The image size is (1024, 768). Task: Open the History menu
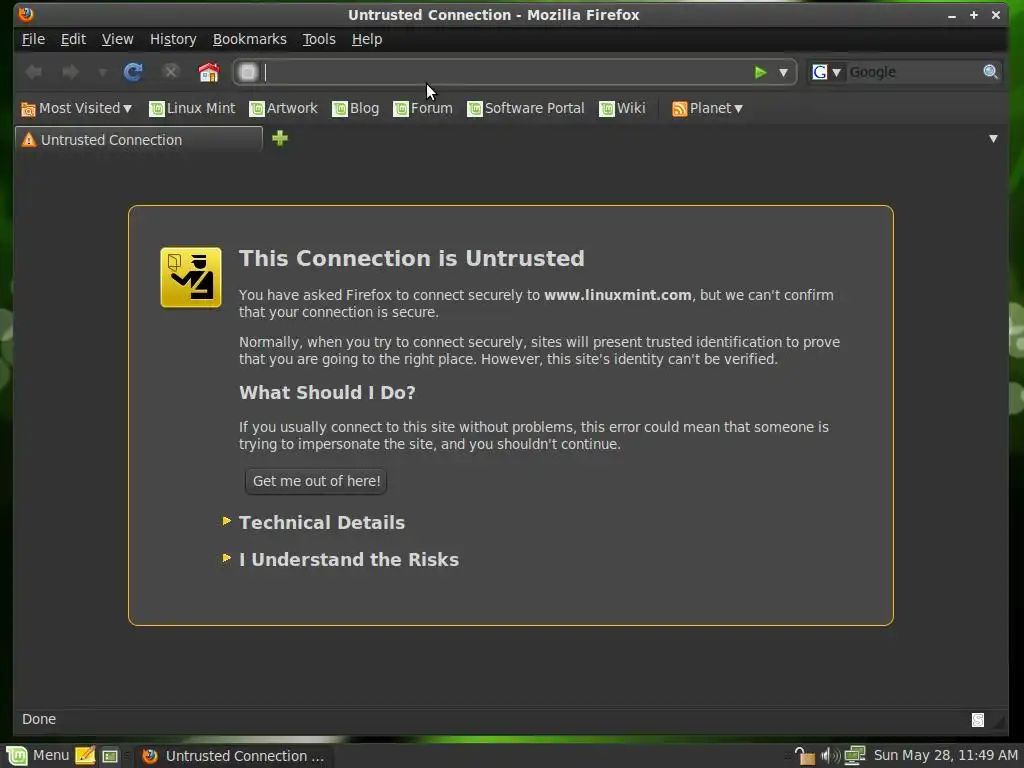click(x=173, y=39)
